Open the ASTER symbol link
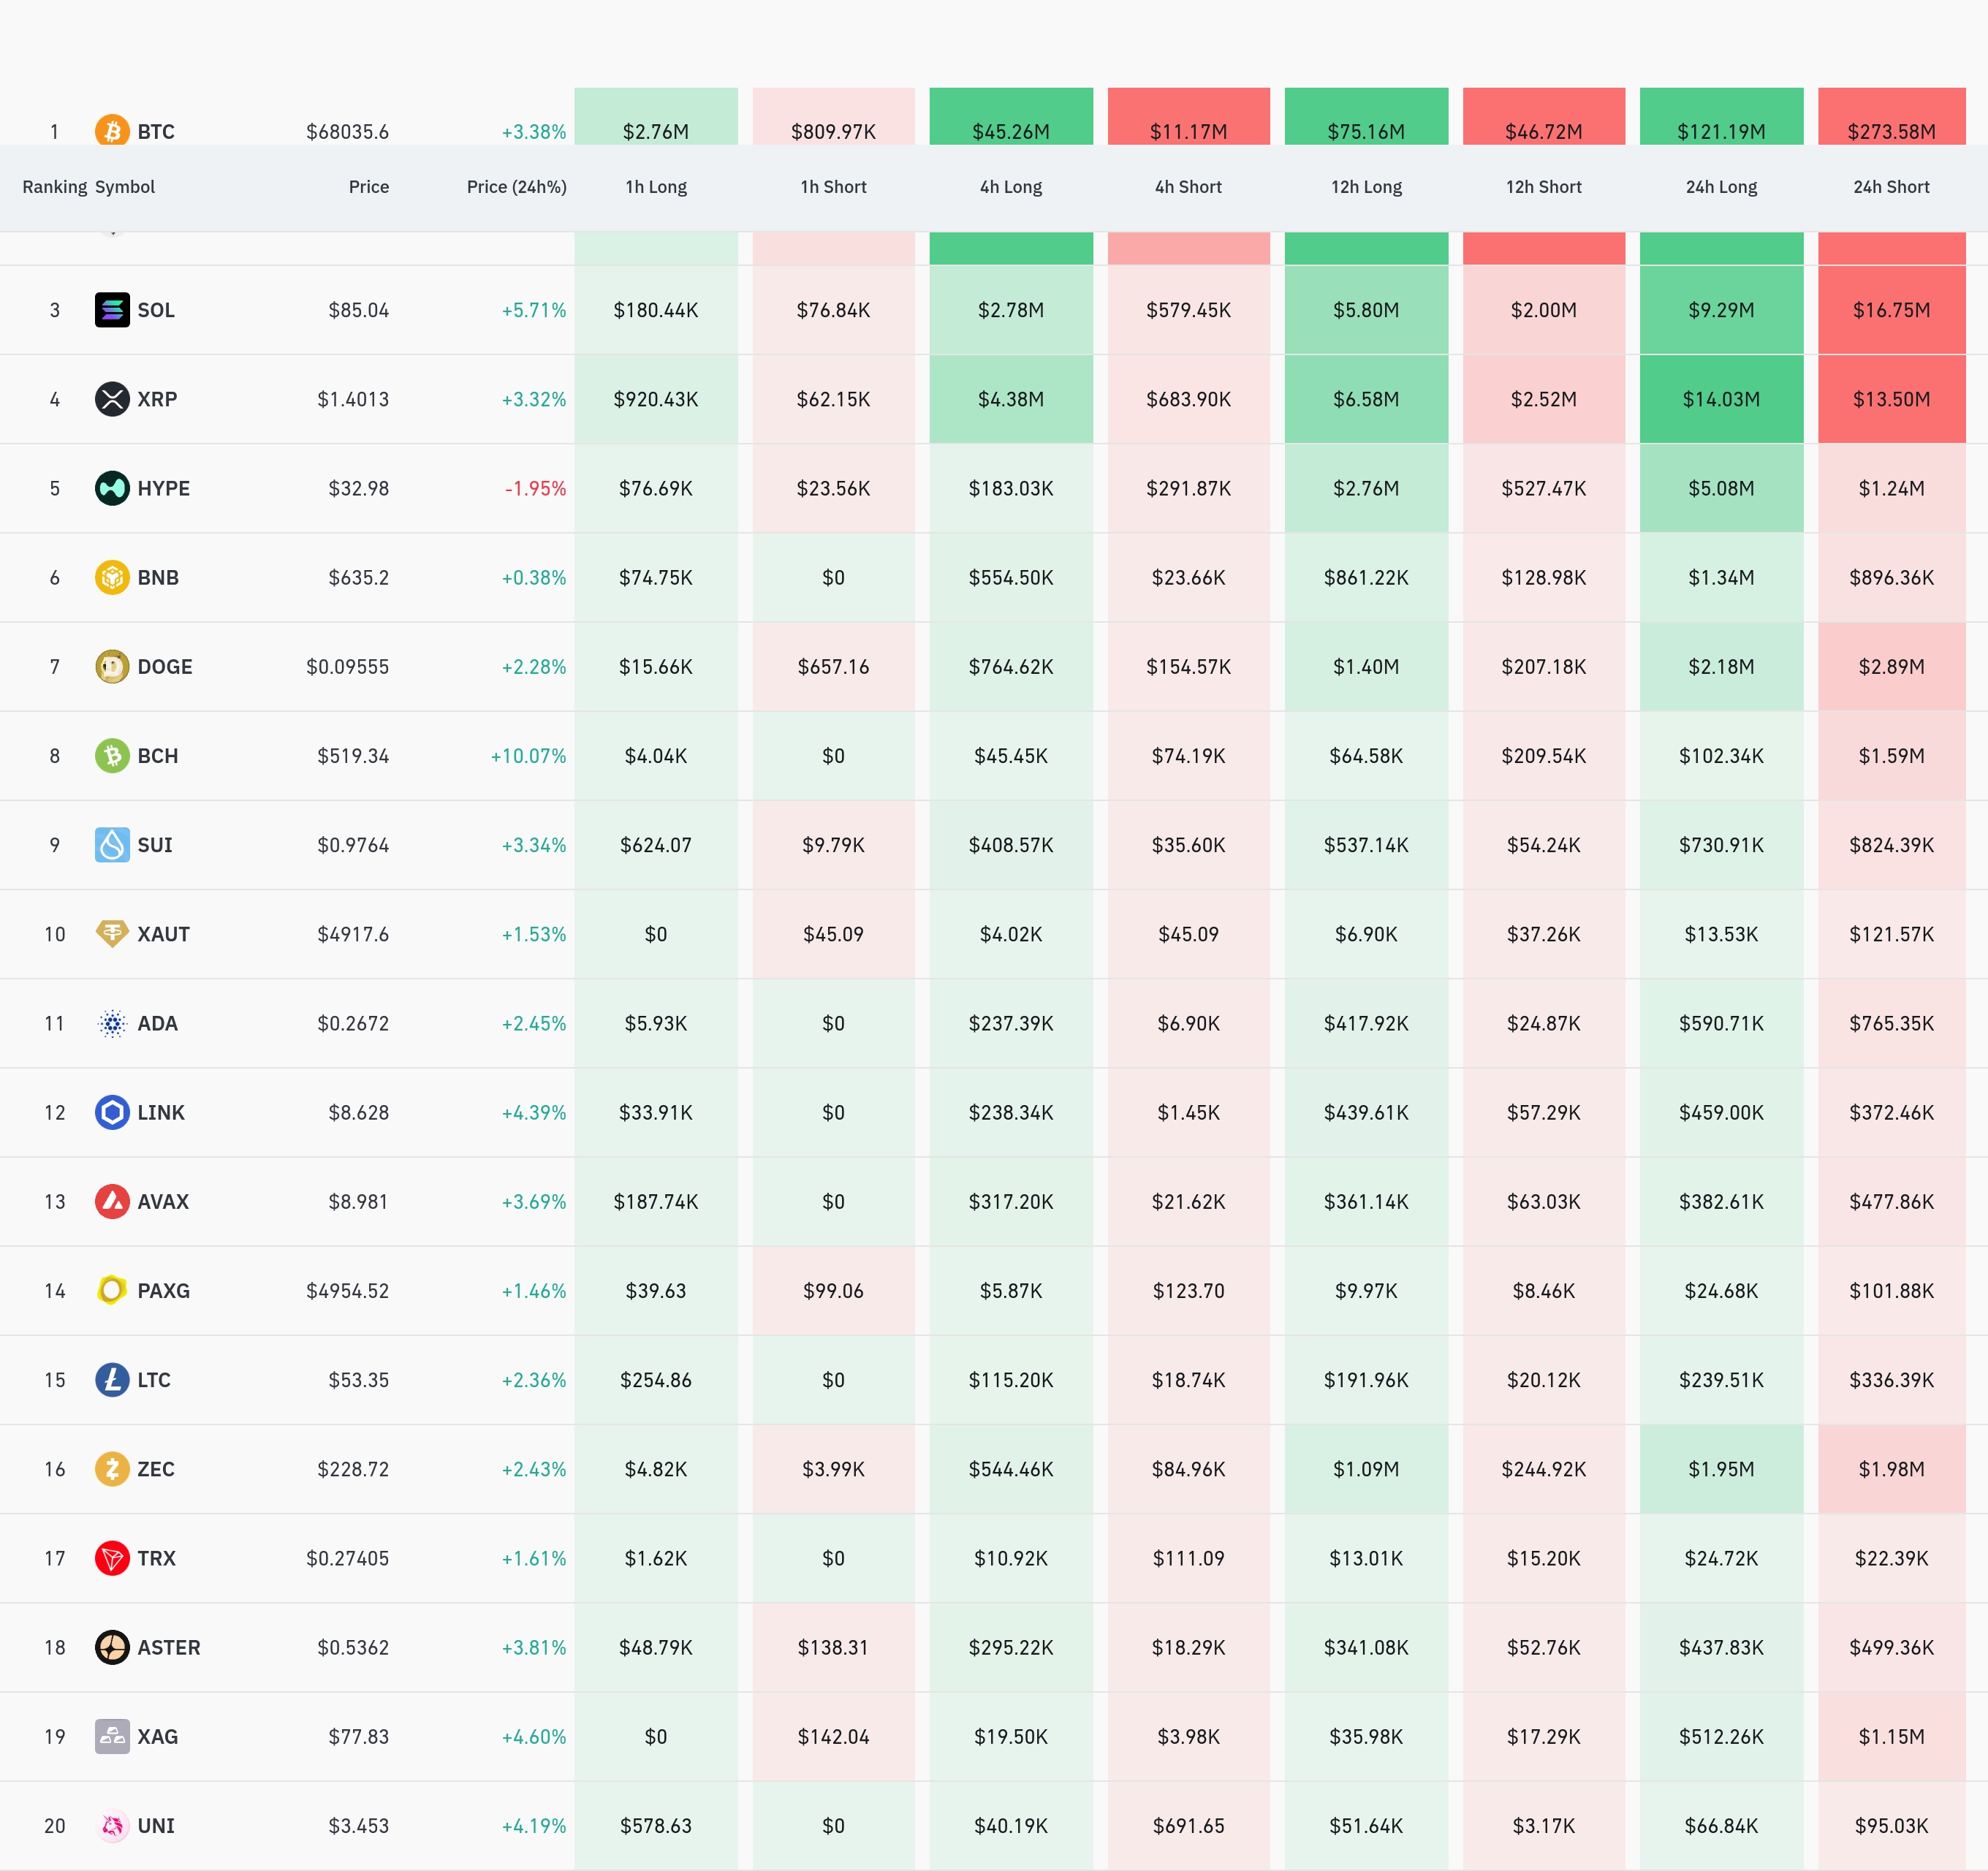 tap(168, 1647)
